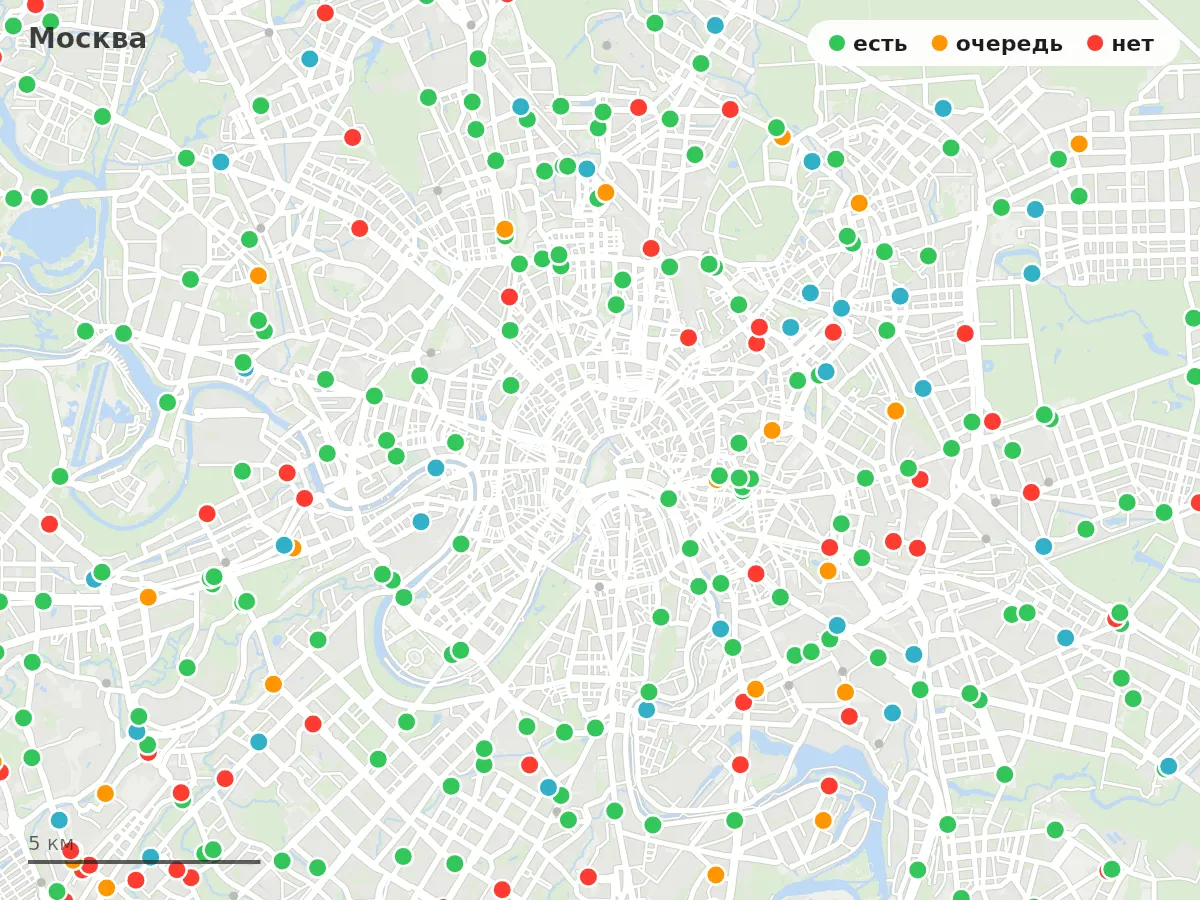Image resolution: width=1200 pixels, height=900 pixels.
Task: Select the blue marker right above the '5 км' label
Action: pos(59,820)
